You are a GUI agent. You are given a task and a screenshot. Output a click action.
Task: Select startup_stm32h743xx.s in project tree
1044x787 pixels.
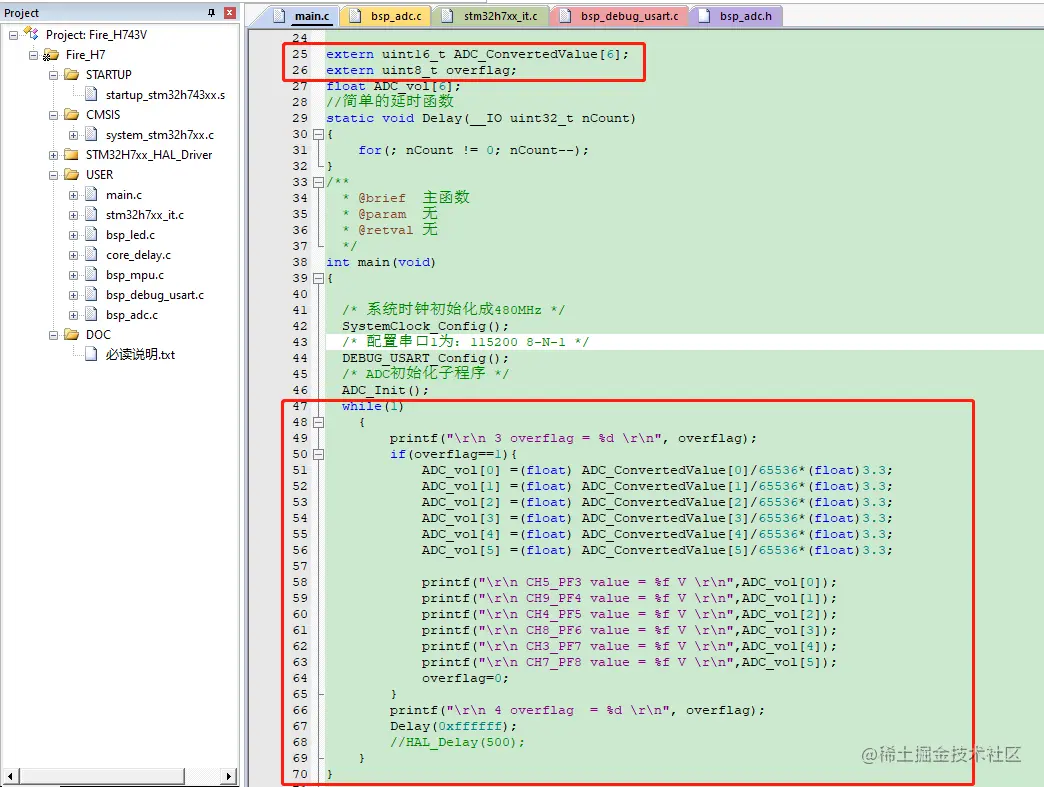pyautogui.click(x=165, y=95)
